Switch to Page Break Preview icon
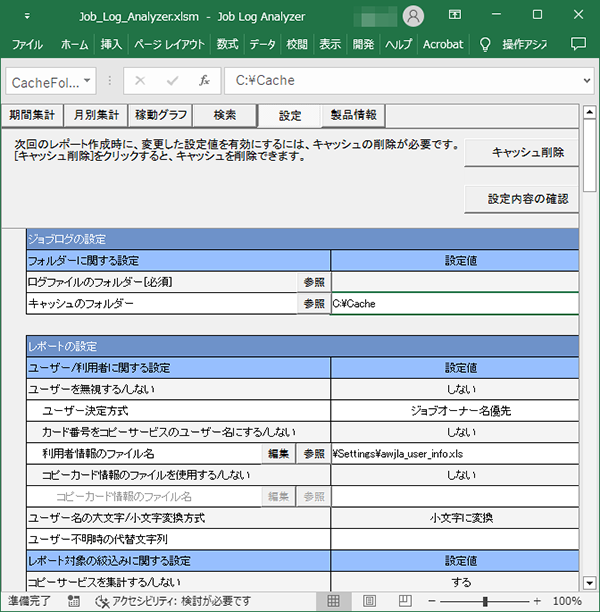 [x=405, y=601]
